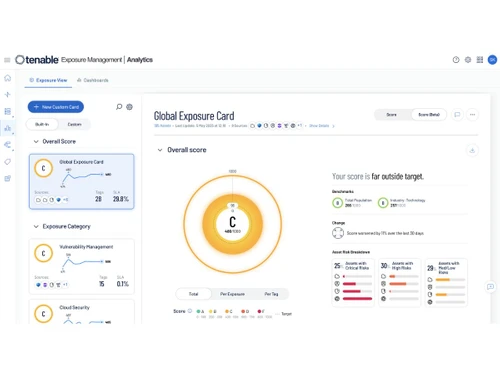Open the Home icon in left sidebar
Screen dimensions: 500x375
point(8,78)
